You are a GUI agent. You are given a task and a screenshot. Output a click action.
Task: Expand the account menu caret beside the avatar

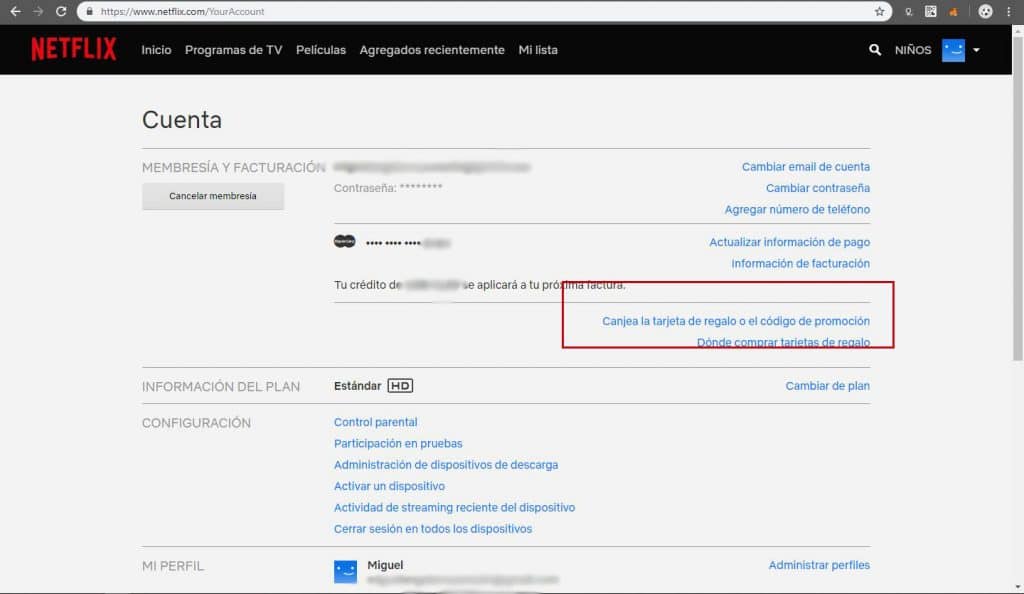tap(976, 50)
